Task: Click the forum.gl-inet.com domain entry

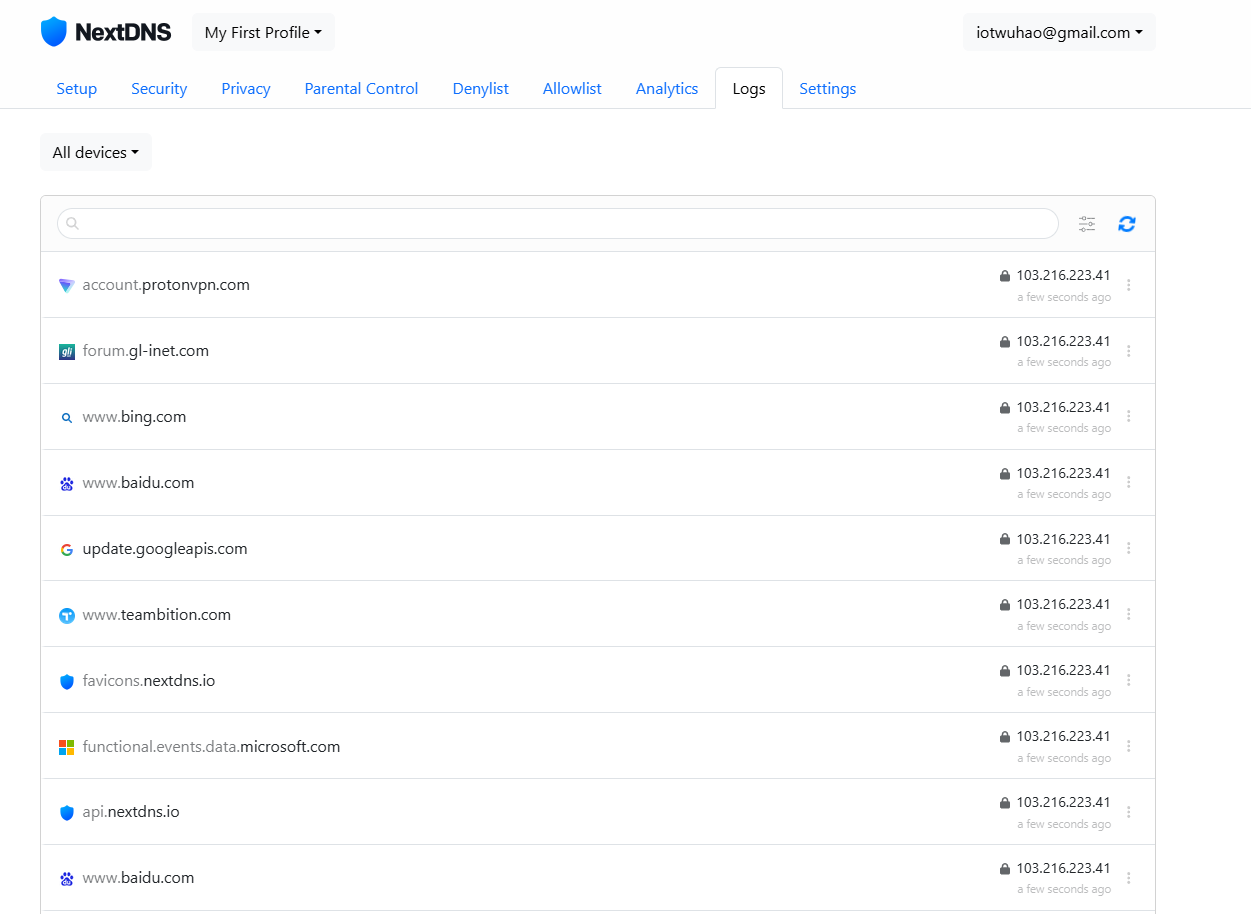Action: tap(146, 351)
